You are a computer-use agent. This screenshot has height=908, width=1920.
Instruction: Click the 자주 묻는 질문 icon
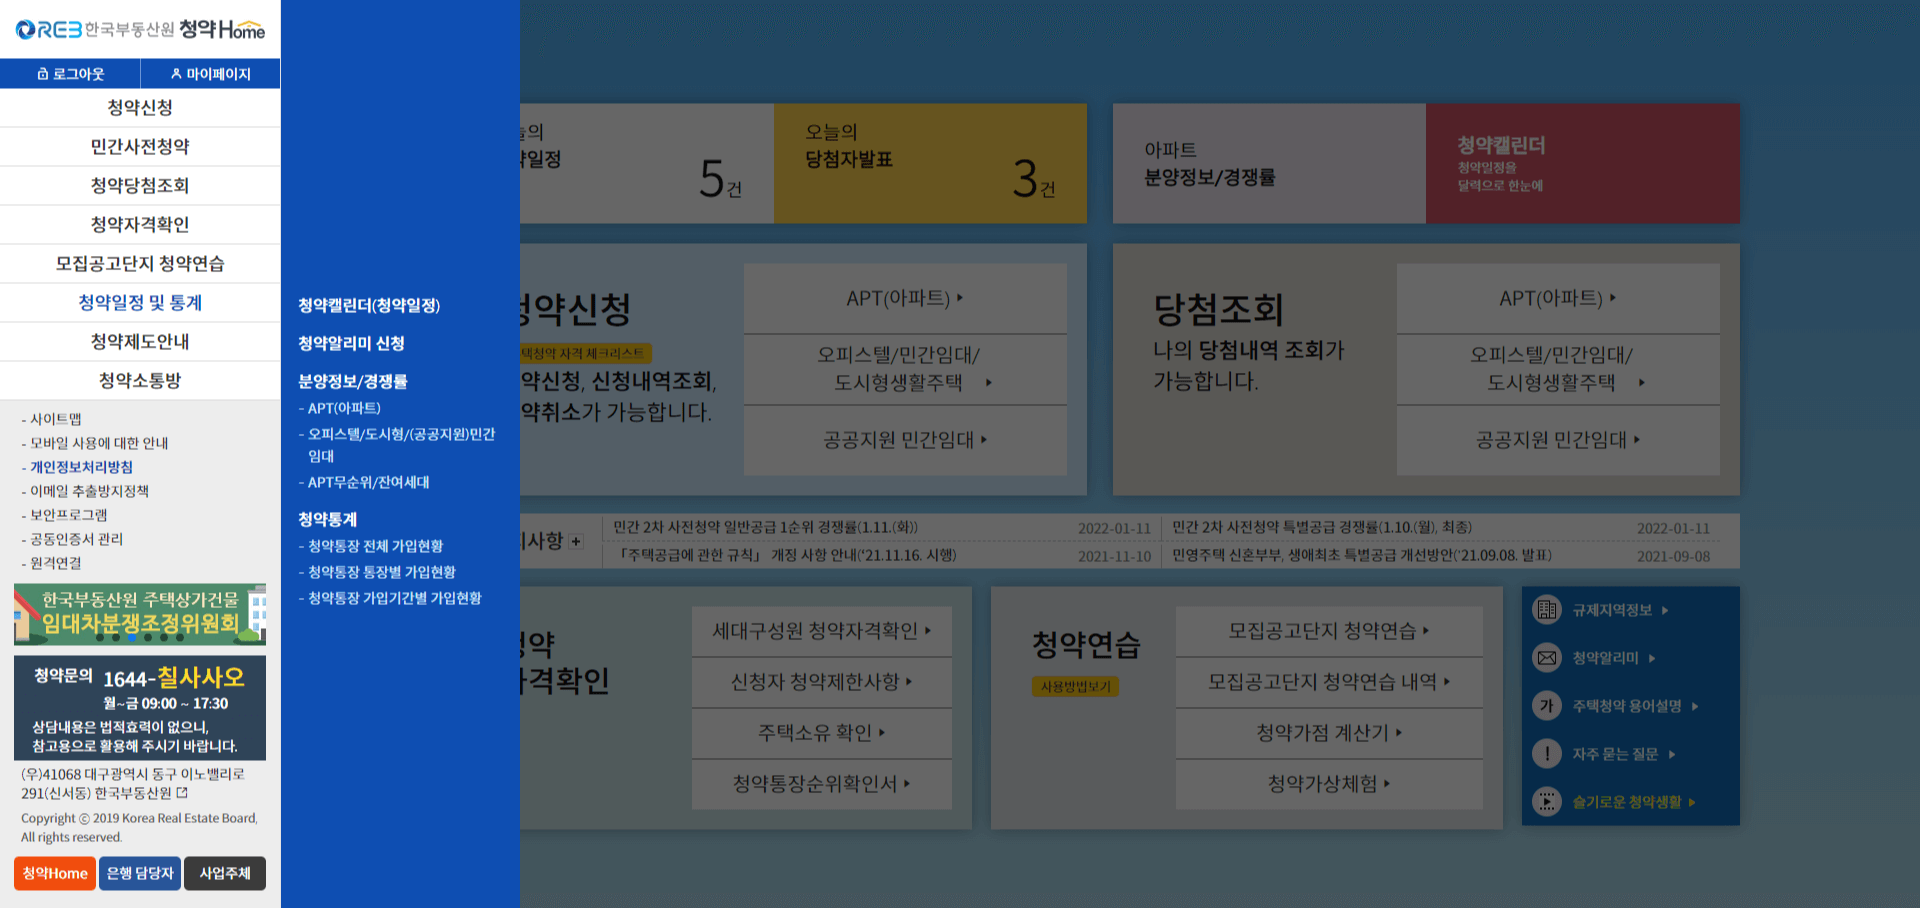[x=1547, y=754]
